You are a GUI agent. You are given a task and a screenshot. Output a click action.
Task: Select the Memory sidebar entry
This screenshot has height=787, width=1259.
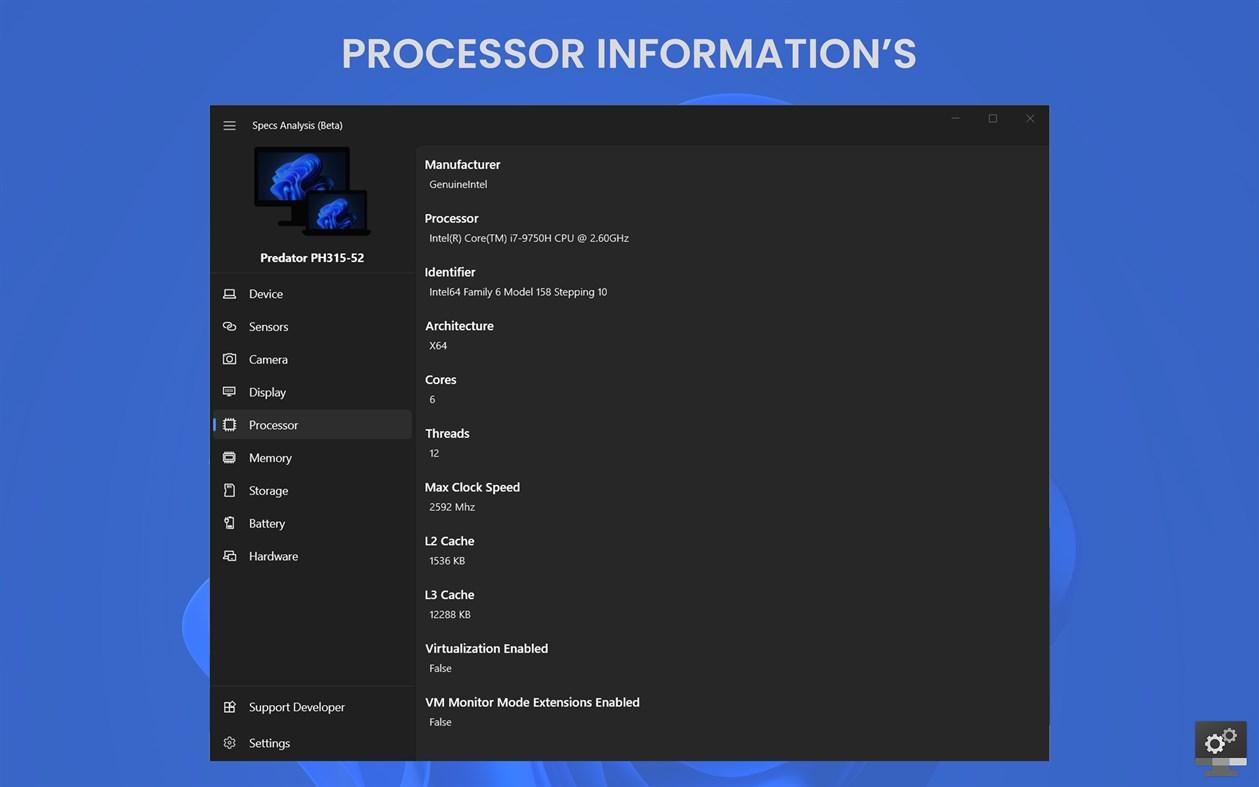point(270,457)
